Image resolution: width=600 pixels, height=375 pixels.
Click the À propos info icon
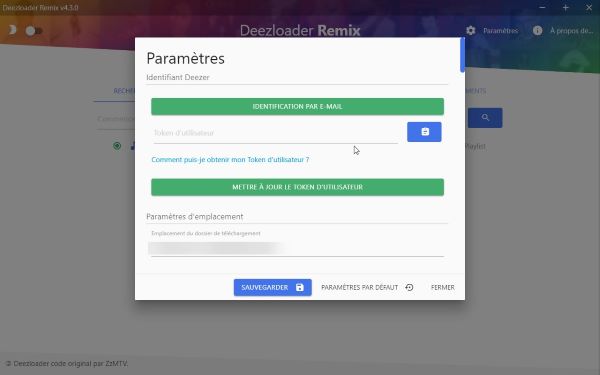coord(537,30)
